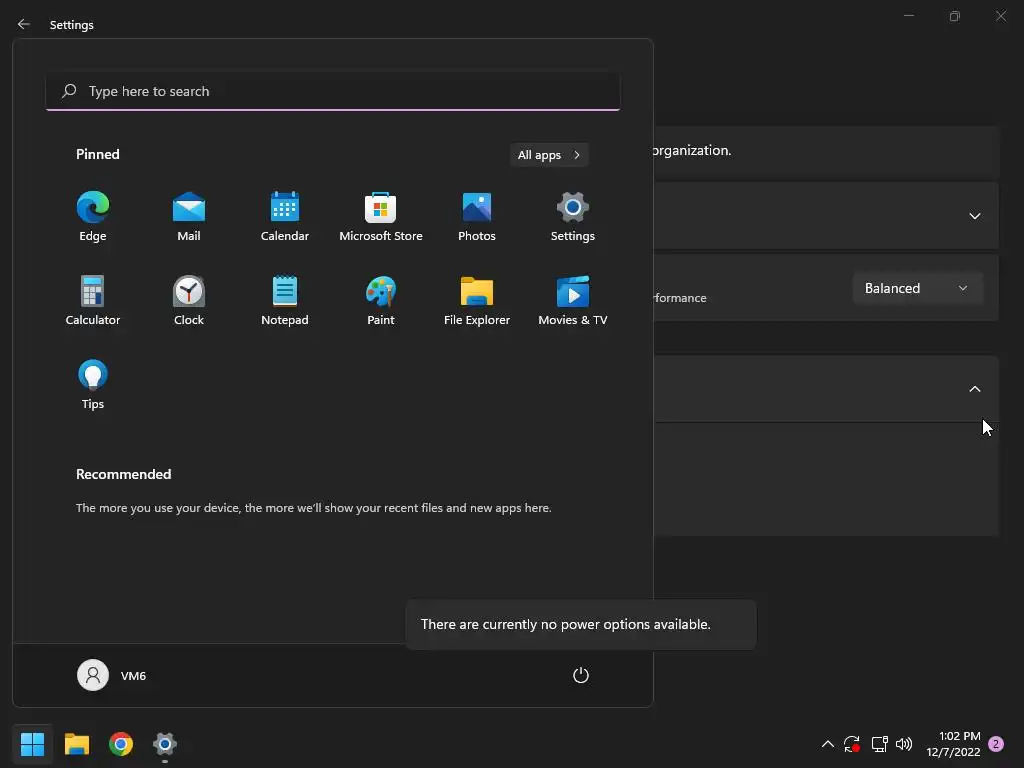The width and height of the screenshot is (1024, 768).
Task: Open Settings from the pinned apps grid
Action: click(x=573, y=217)
